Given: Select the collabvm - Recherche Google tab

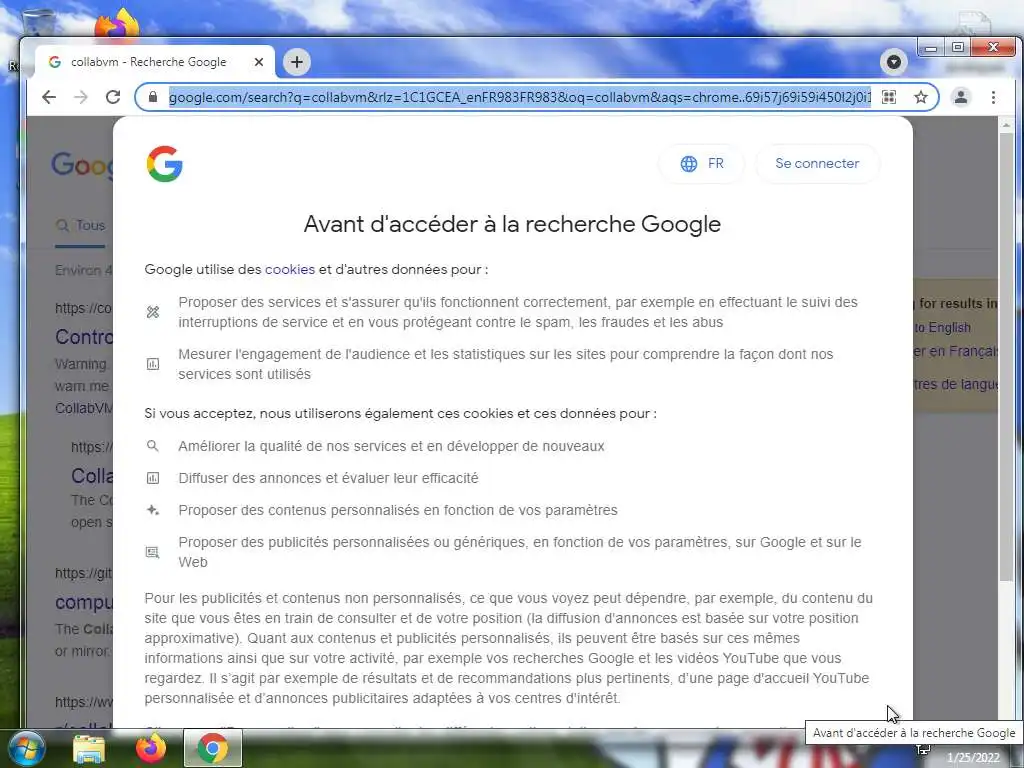Looking at the screenshot, I should click(x=155, y=62).
